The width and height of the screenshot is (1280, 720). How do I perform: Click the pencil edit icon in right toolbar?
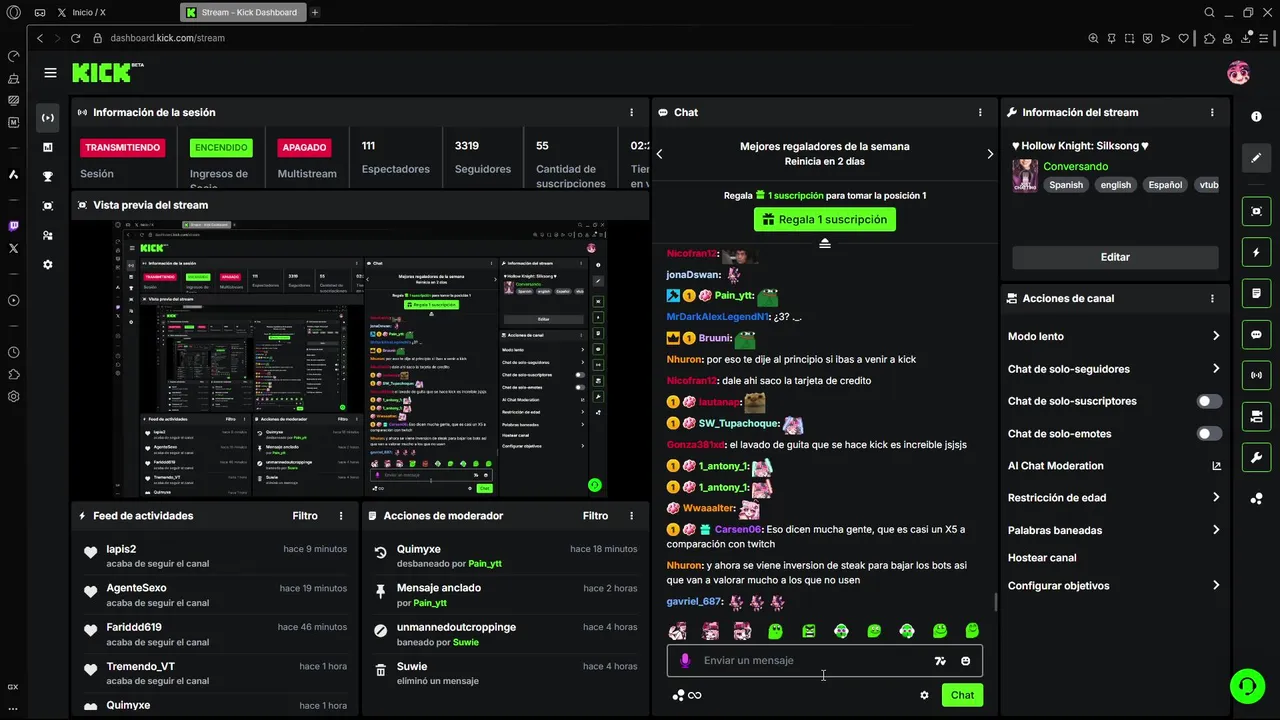point(1257,157)
